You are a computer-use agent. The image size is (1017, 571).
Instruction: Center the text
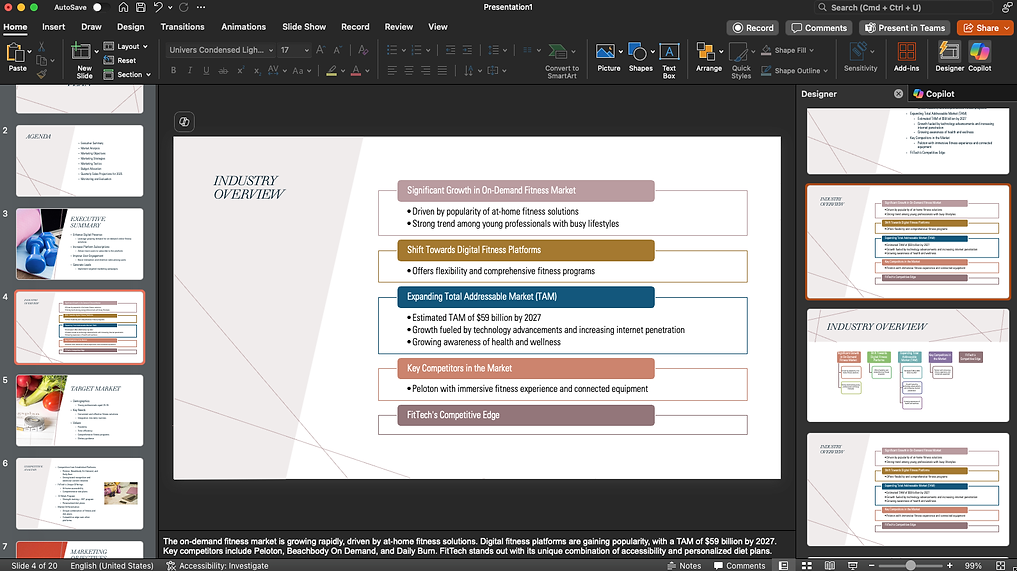point(409,70)
